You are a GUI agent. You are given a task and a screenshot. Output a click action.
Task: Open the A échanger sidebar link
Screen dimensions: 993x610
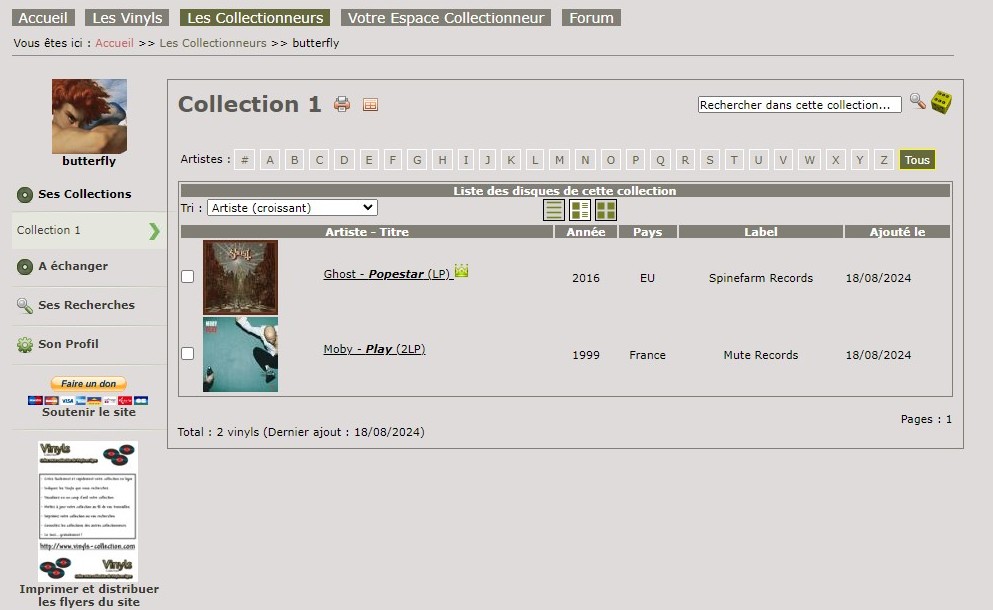(x=73, y=266)
